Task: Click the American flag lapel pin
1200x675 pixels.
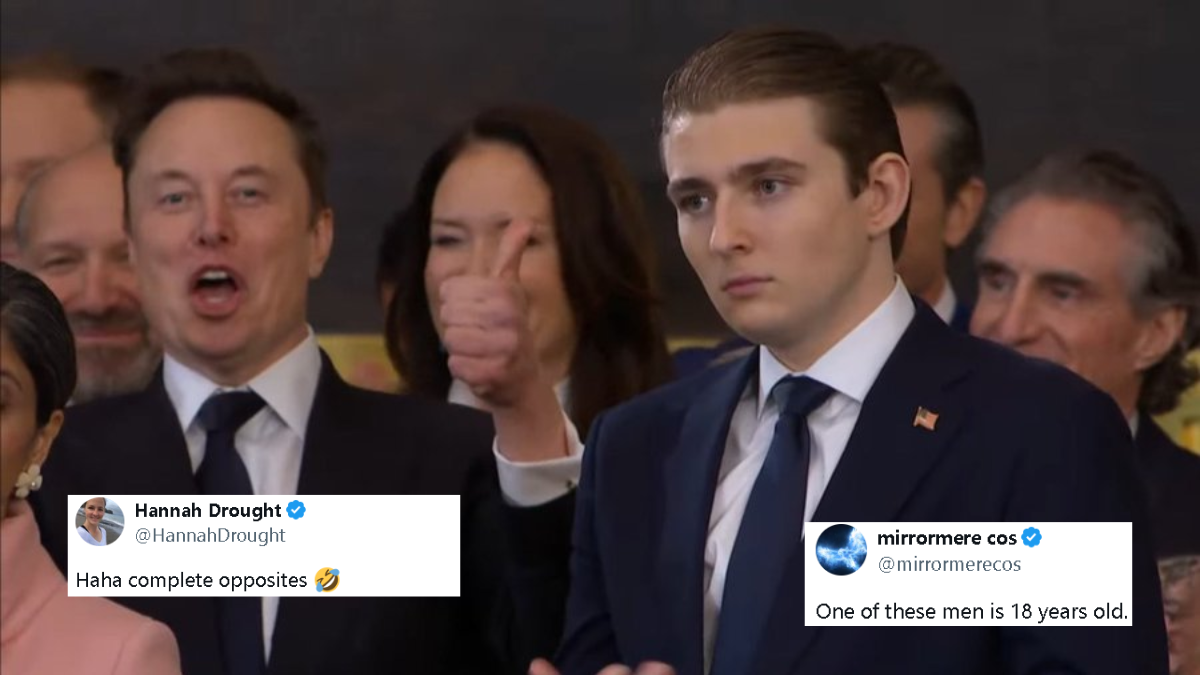Action: [925, 418]
